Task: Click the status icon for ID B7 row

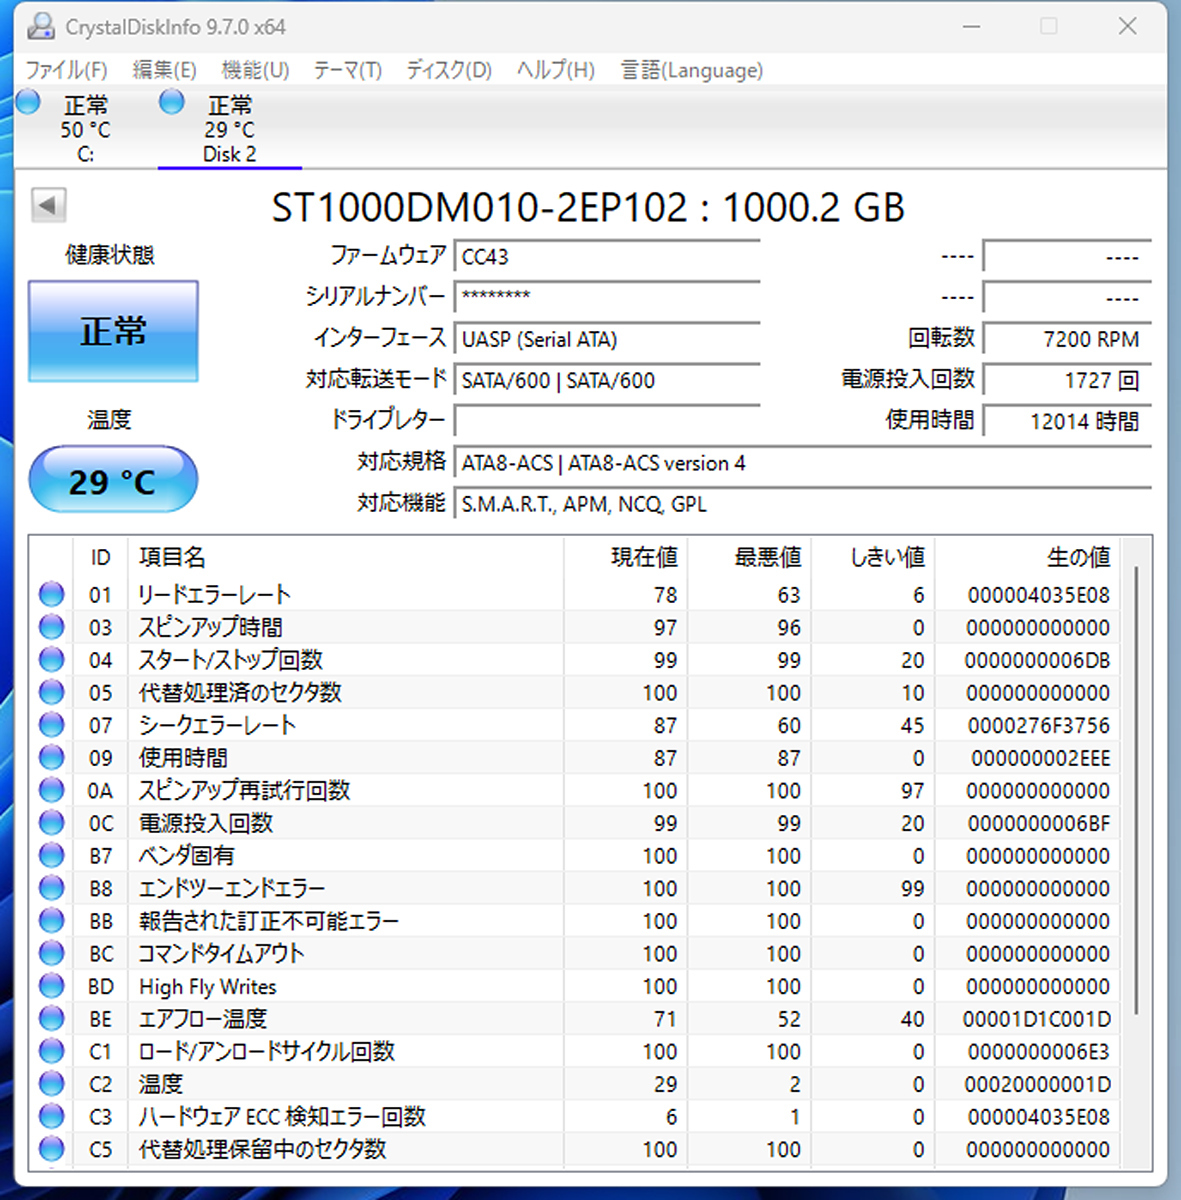Action: coord(52,856)
